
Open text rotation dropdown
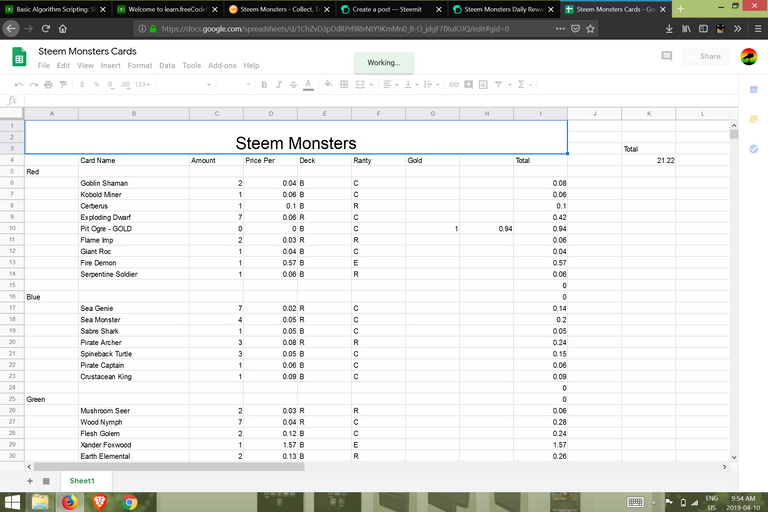click(x=432, y=85)
